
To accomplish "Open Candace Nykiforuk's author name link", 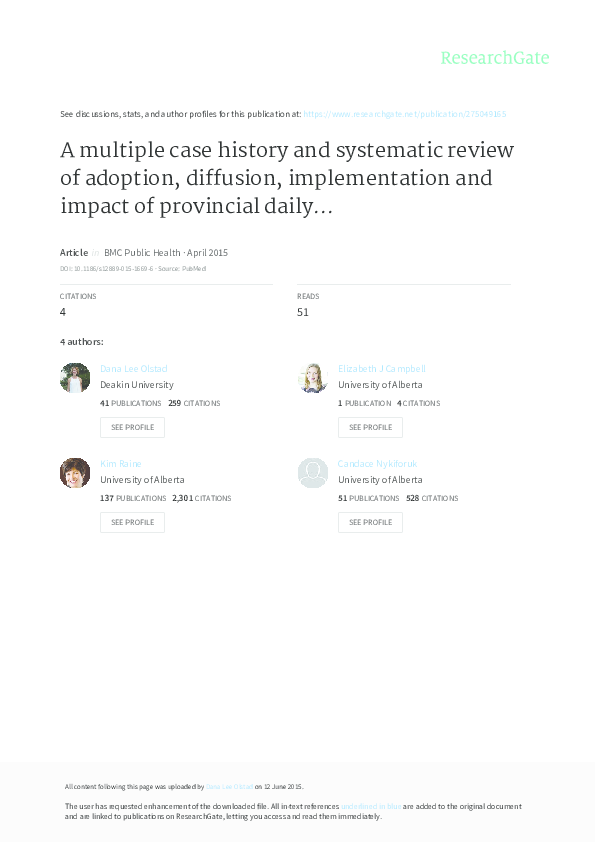I will 380,463.
